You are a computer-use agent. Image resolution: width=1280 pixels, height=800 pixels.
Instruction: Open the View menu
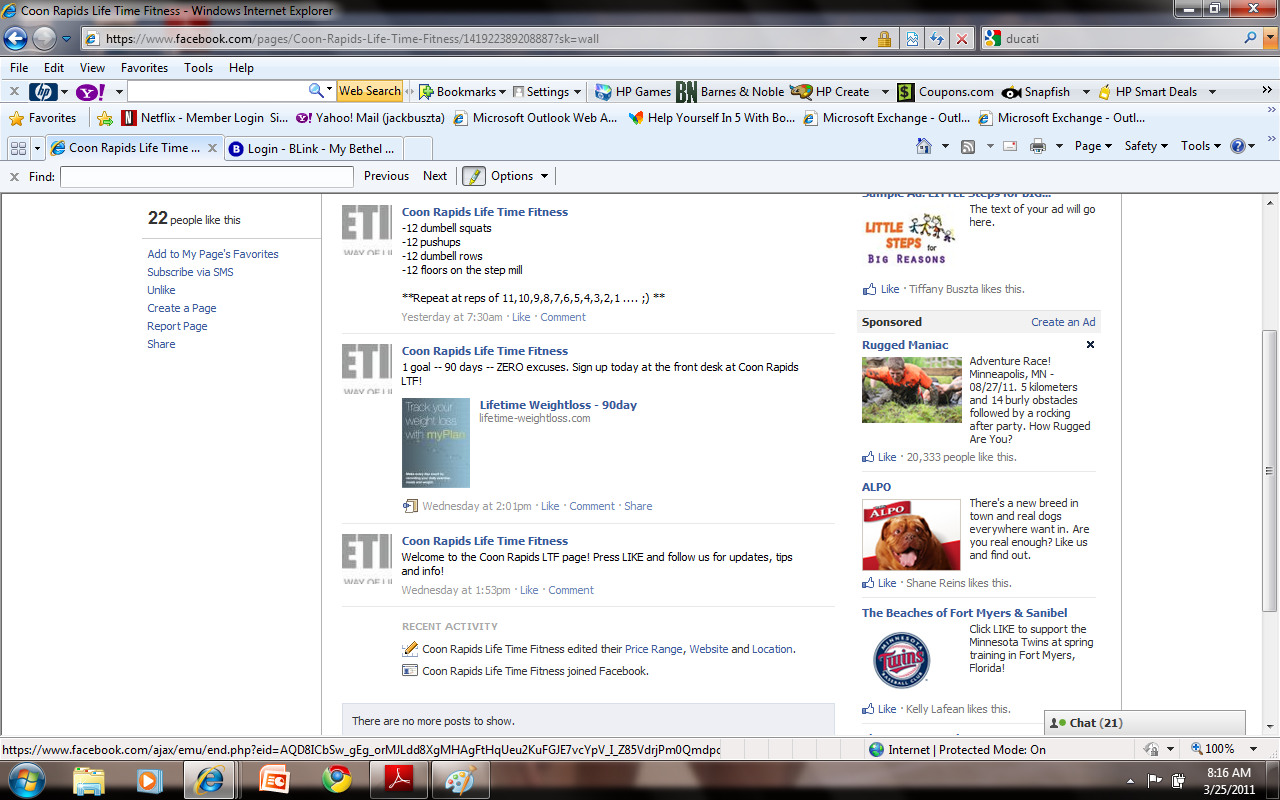tap(92, 68)
